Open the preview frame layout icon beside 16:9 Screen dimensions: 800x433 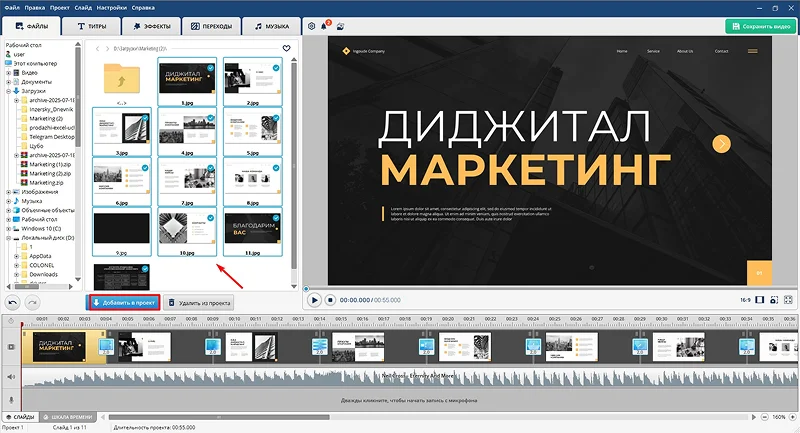click(760, 300)
